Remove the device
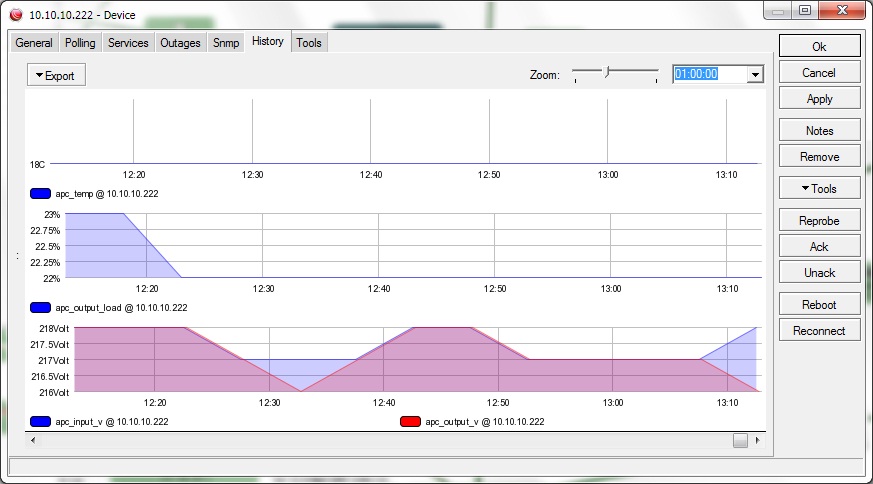This screenshot has width=873, height=484. pos(820,157)
